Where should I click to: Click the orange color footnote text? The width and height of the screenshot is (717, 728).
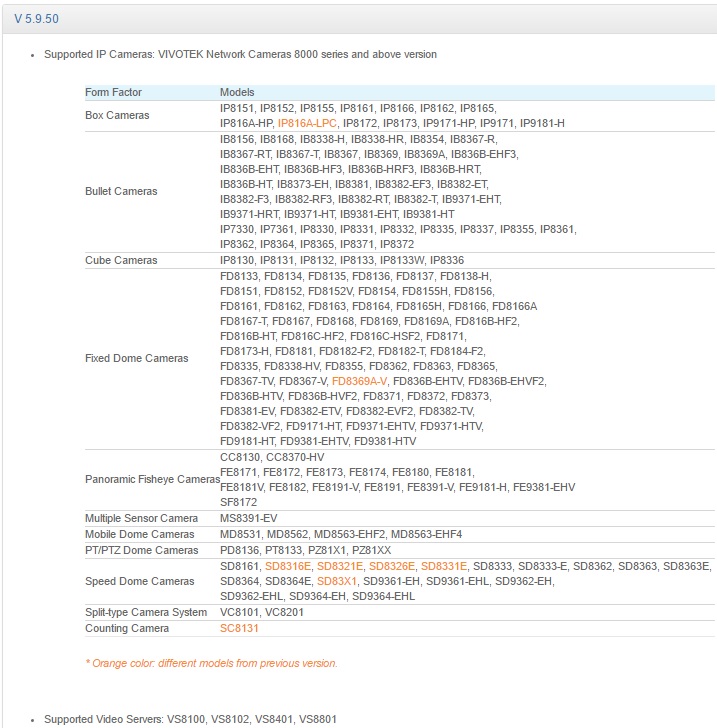click(211, 663)
